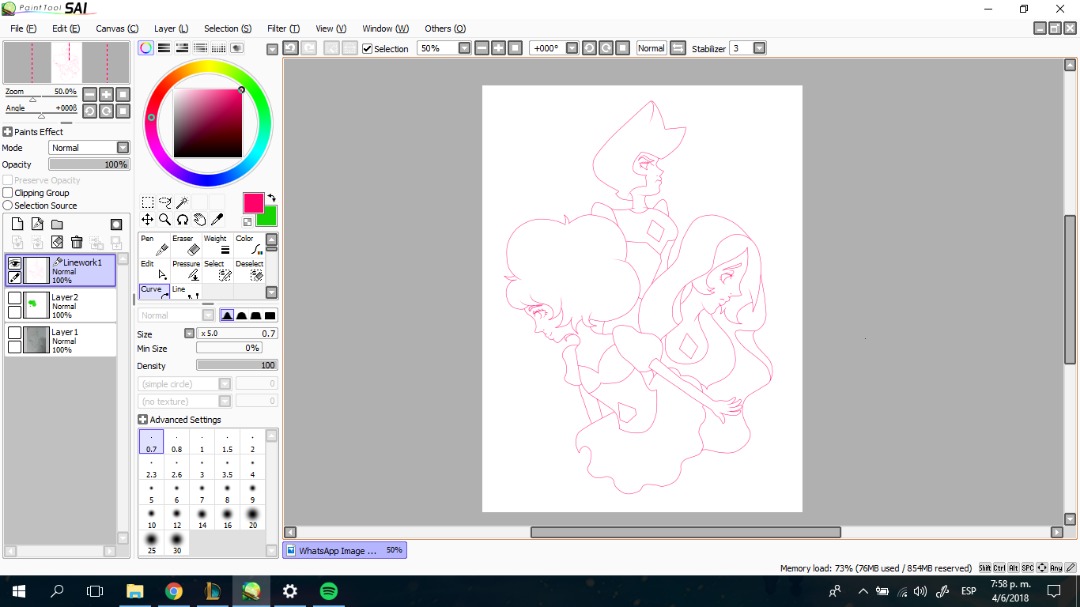The image size is (1080, 607).
Task: Open the Selection menu
Action: coord(227,28)
